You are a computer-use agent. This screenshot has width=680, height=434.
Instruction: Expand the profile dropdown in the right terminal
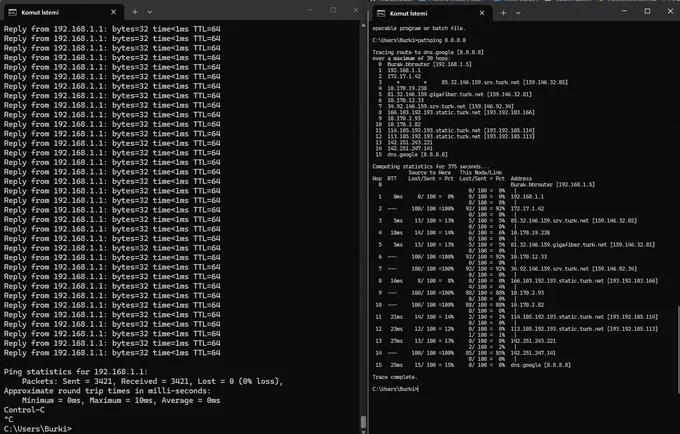518,13
